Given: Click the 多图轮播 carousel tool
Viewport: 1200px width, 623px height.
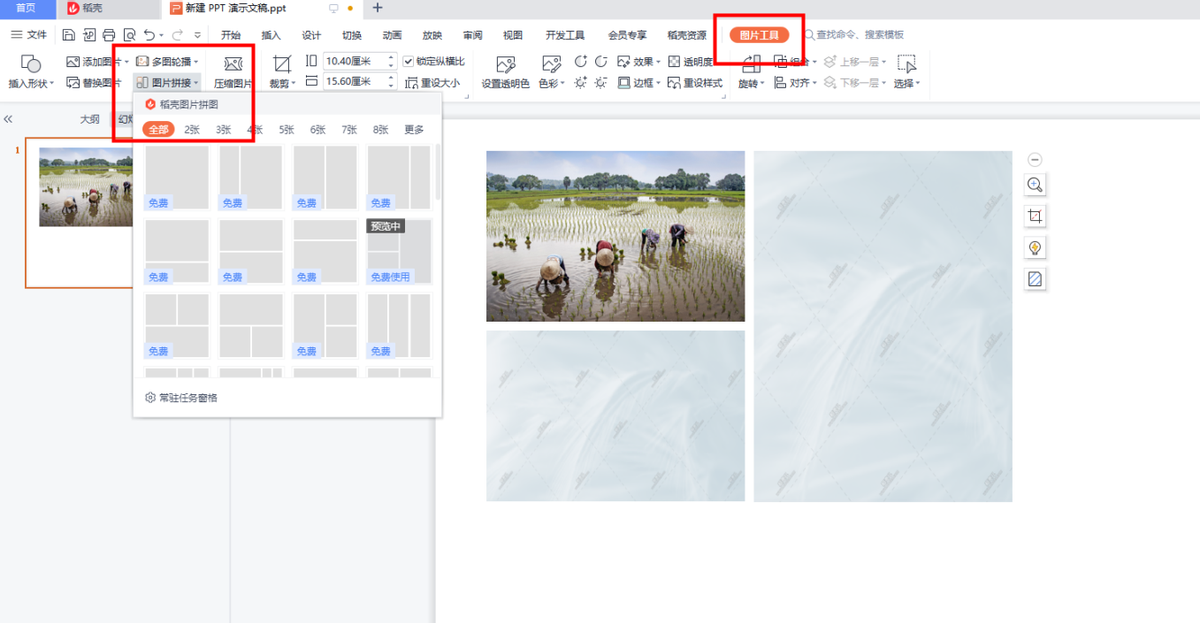Looking at the screenshot, I should [167, 62].
